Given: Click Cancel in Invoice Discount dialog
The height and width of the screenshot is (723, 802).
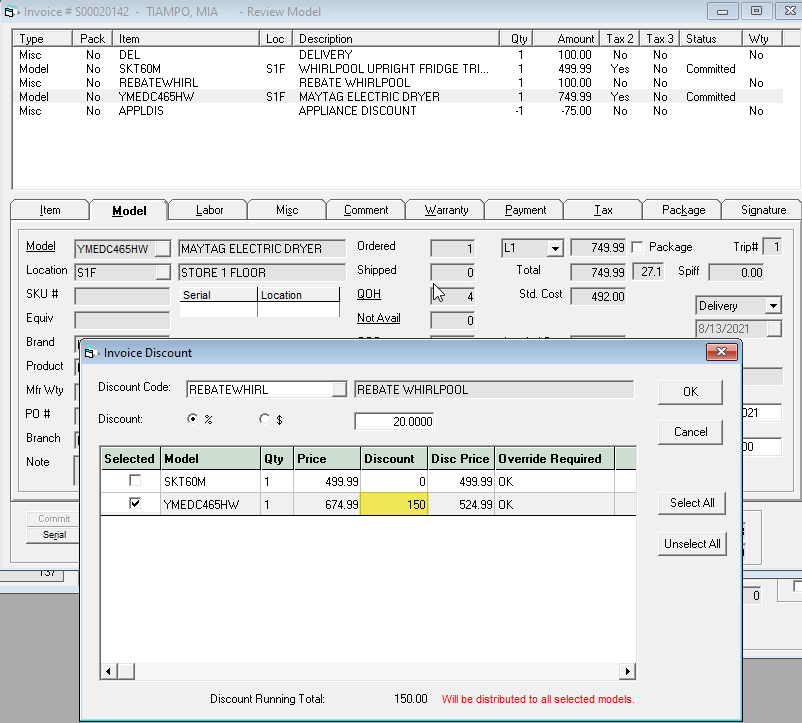Looking at the screenshot, I should (x=690, y=432).
